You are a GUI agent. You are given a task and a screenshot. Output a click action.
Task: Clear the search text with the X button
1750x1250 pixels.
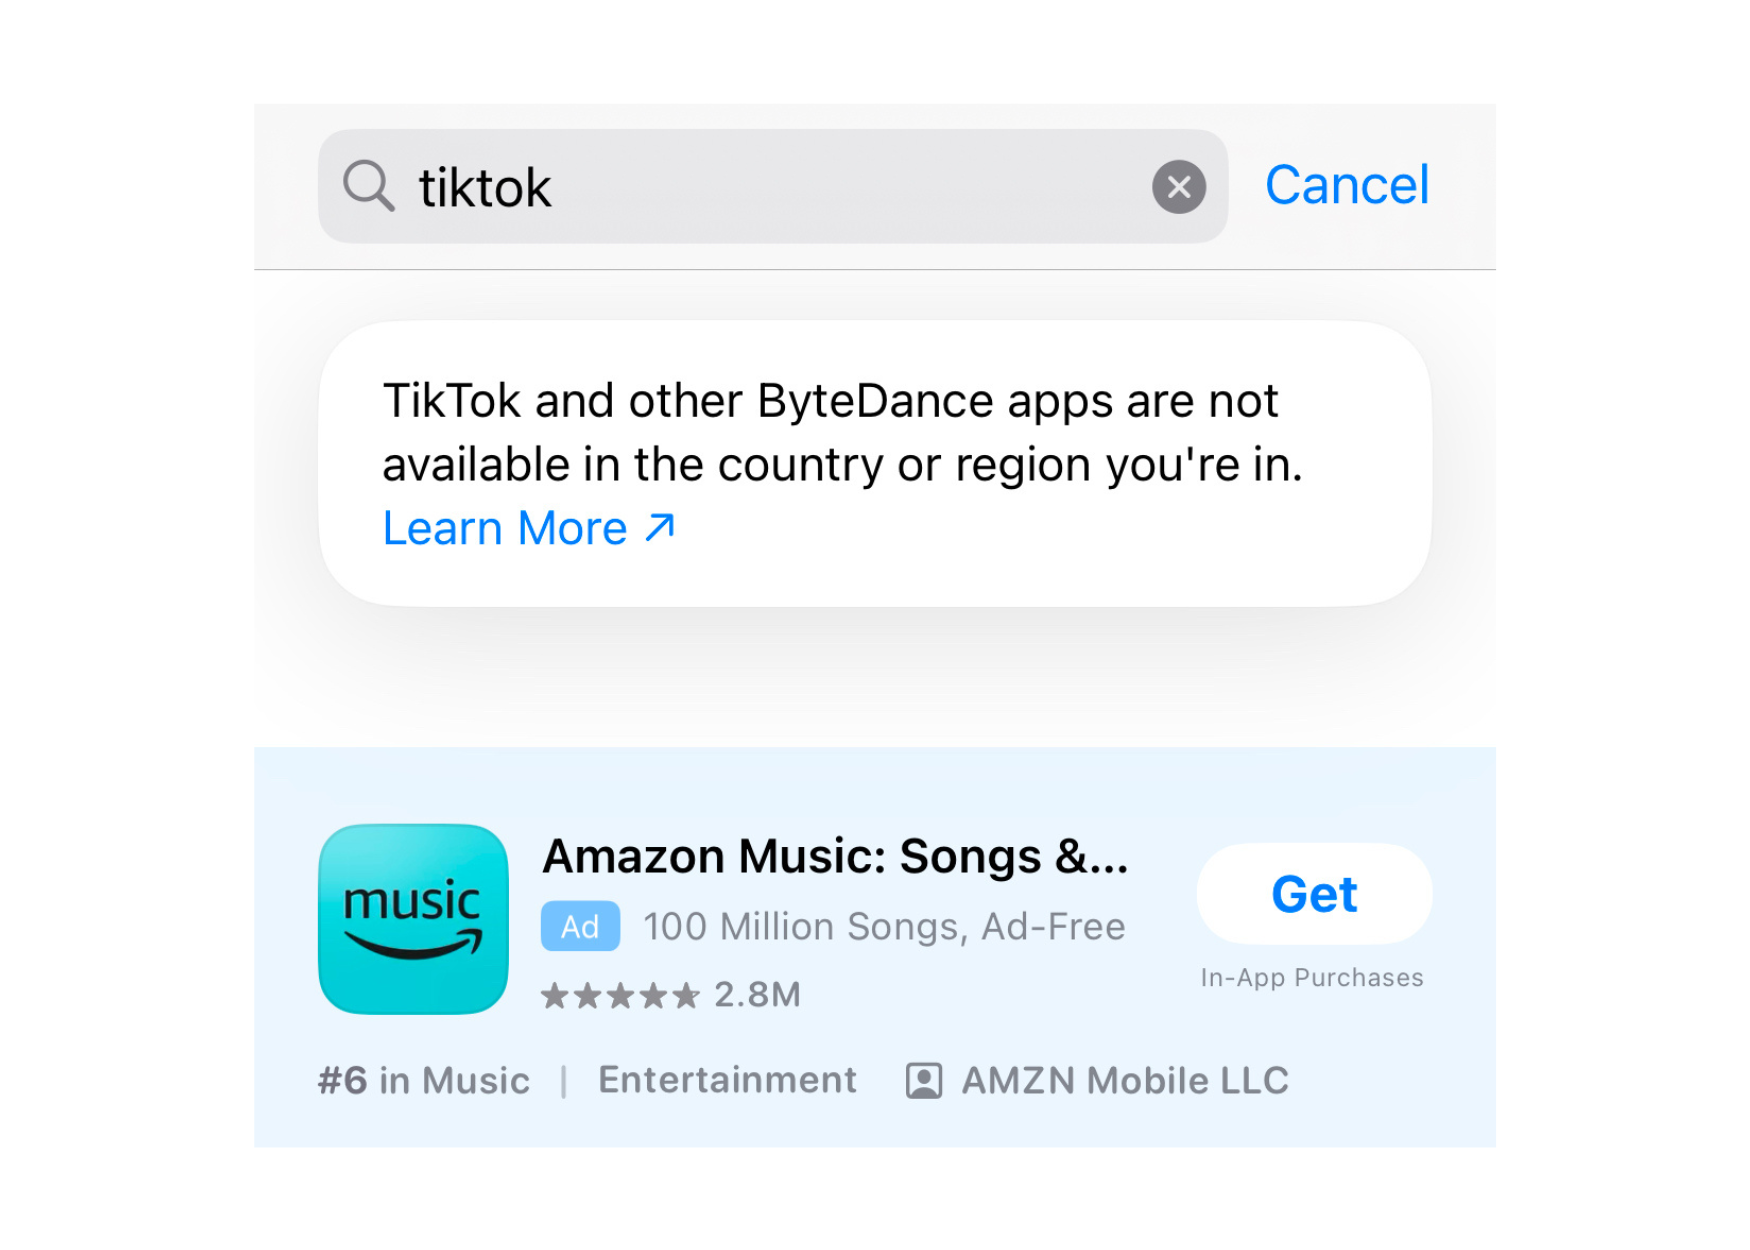1179,187
